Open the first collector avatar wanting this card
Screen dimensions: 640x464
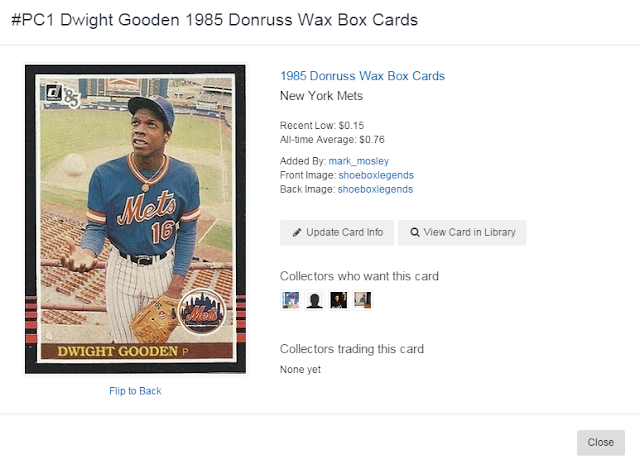tap(291, 300)
